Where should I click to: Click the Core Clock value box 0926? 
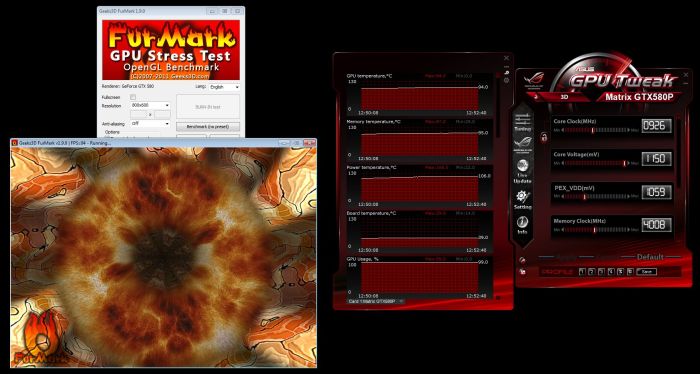657,126
